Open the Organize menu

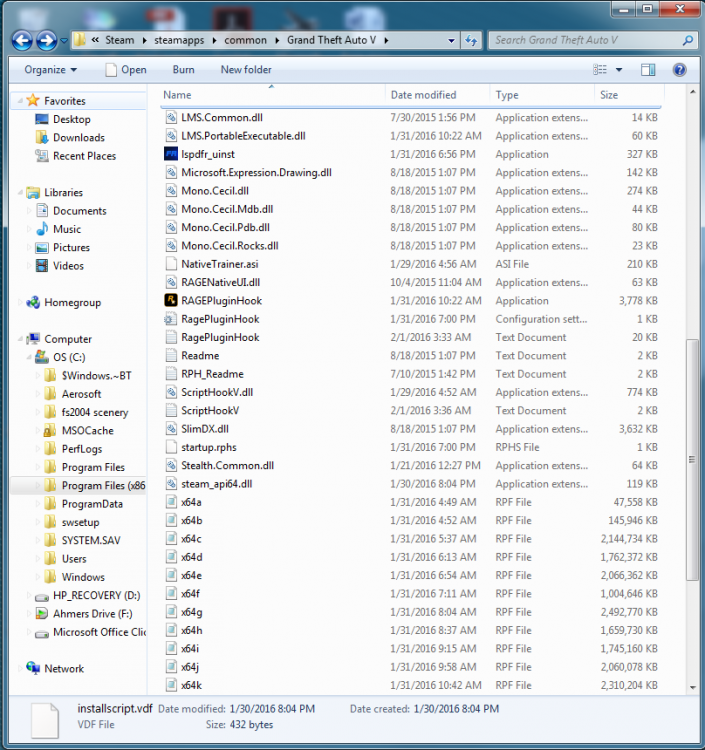coord(51,70)
